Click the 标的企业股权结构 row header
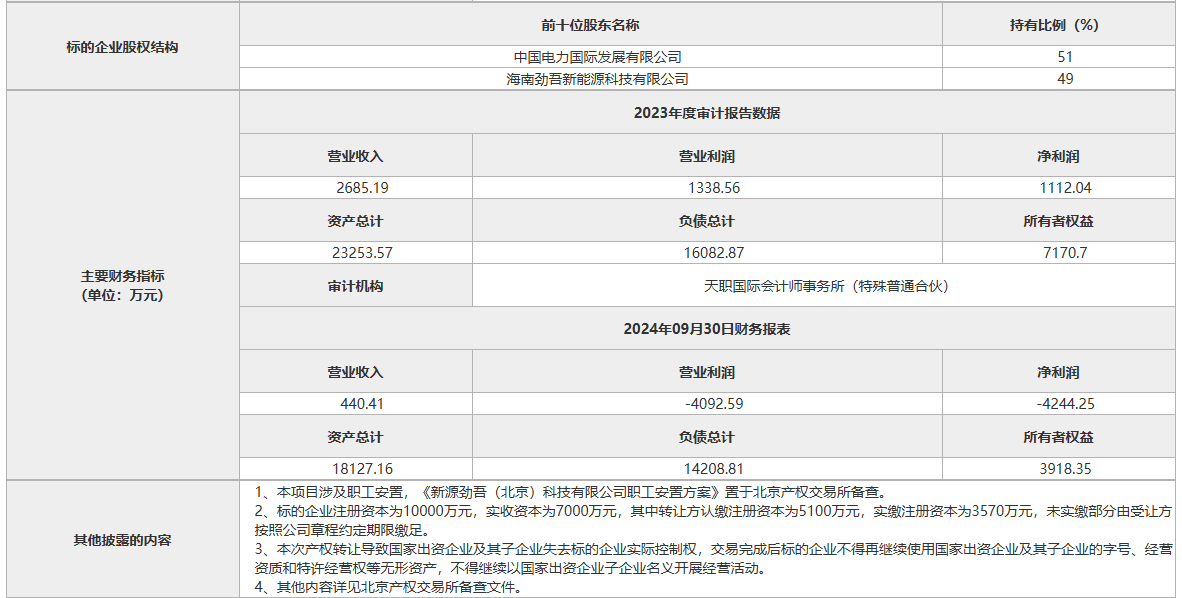The image size is (1182, 598). click(x=122, y=47)
